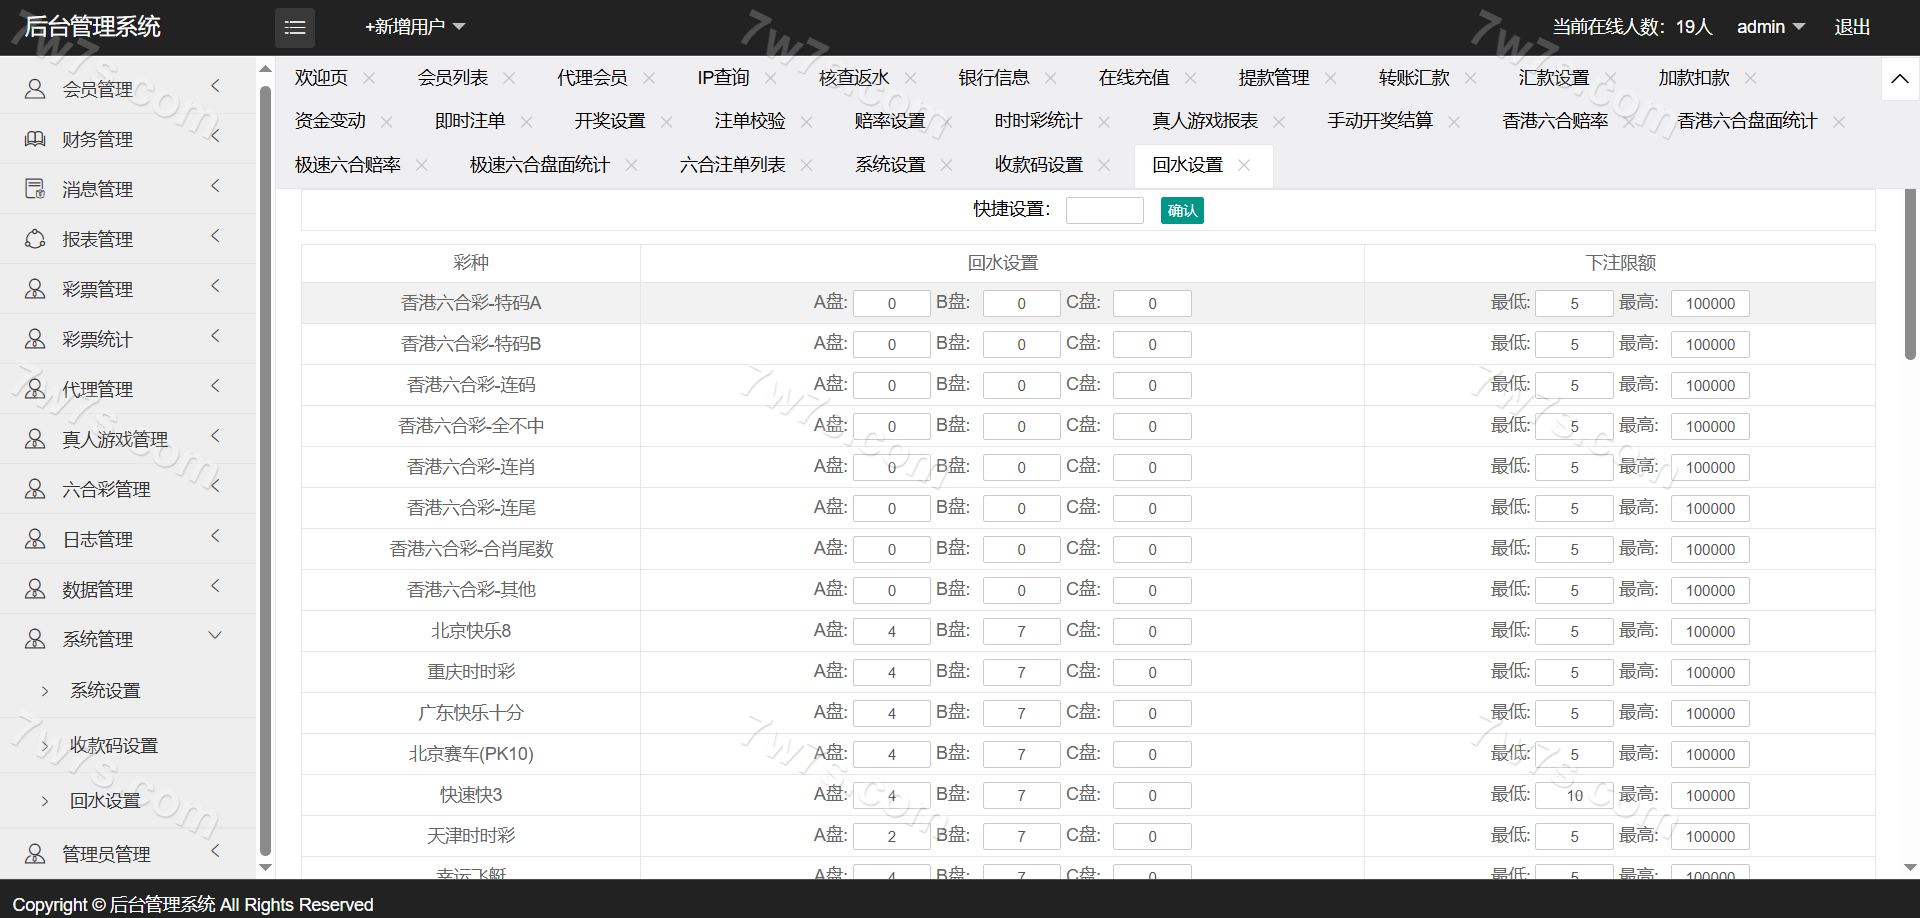
Task: Click the green 确认 button
Action: [1182, 210]
